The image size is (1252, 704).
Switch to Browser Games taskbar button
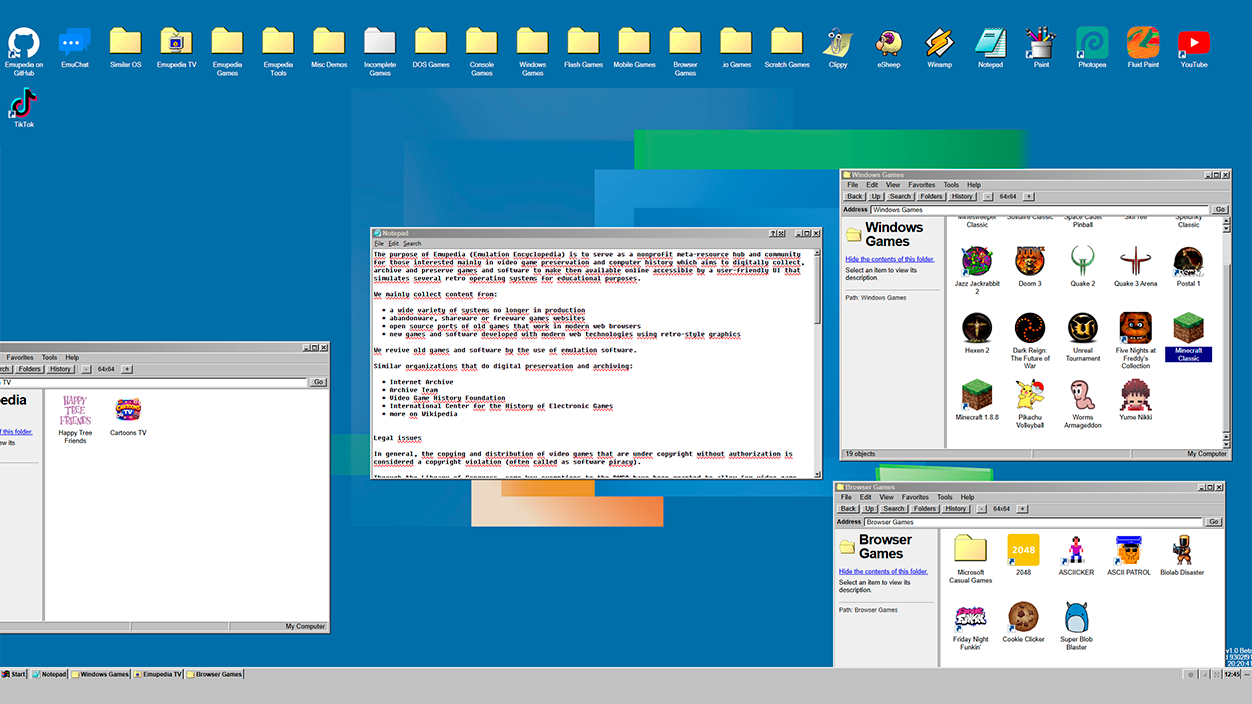(215, 674)
